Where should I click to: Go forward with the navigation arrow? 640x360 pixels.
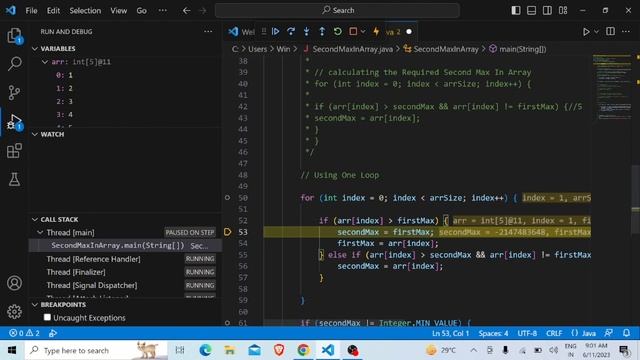(203, 10)
